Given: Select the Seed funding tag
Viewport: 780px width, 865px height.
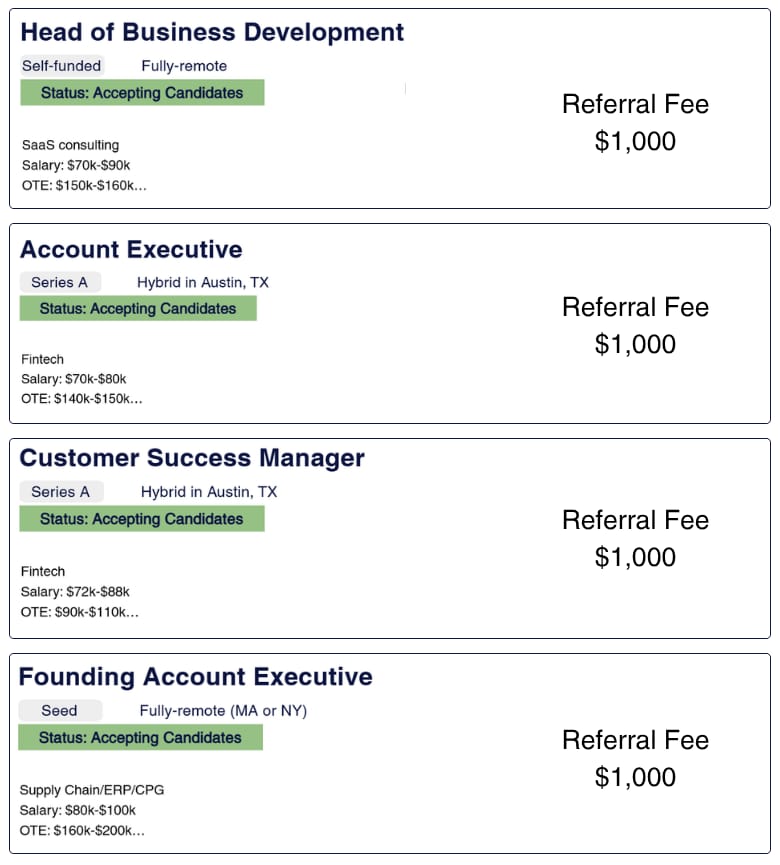Looking at the screenshot, I should pos(60,710).
